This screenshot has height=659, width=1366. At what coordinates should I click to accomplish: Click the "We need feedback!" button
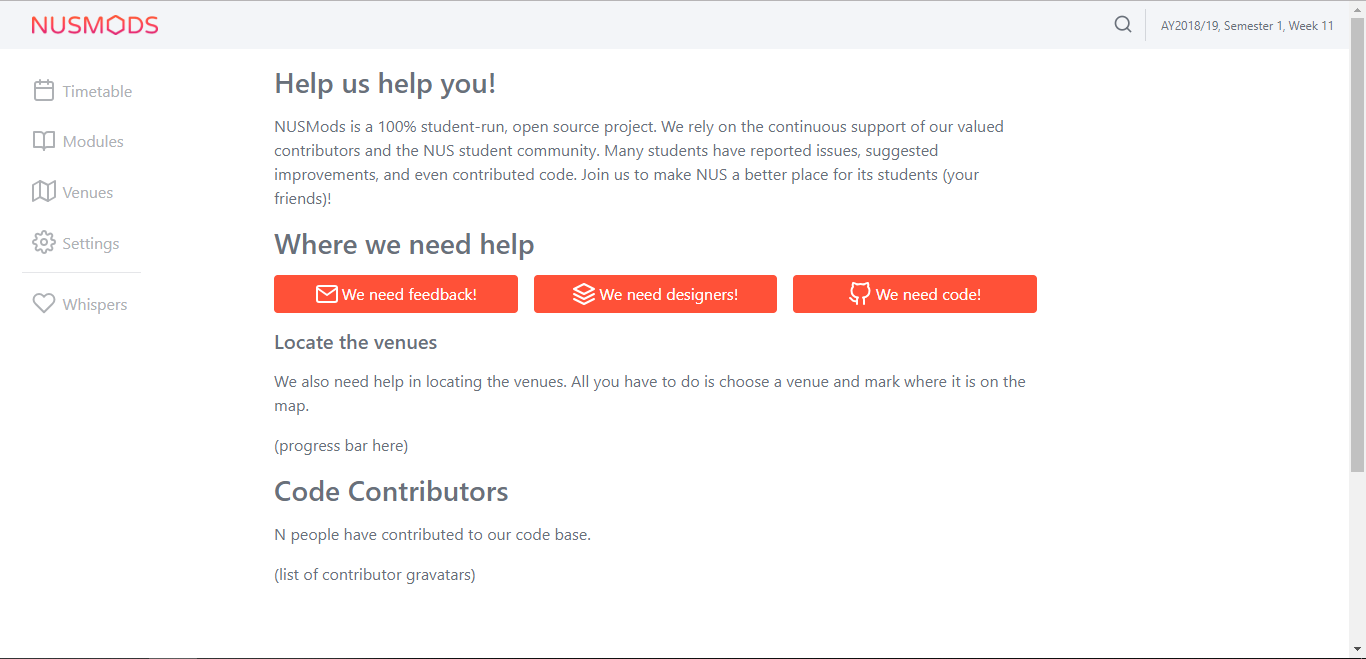pyautogui.click(x=396, y=294)
